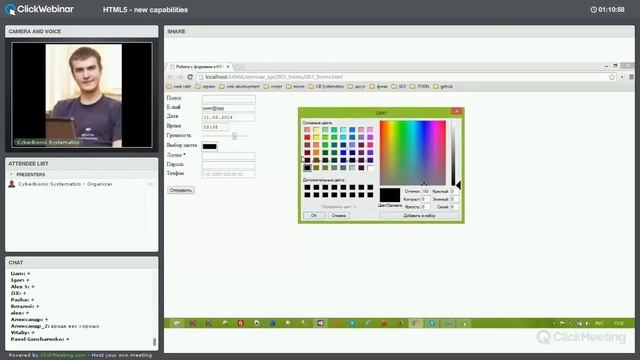Open the ITVDN bookmarks folder
The width and height of the screenshot is (640, 360).
[x=420, y=87]
